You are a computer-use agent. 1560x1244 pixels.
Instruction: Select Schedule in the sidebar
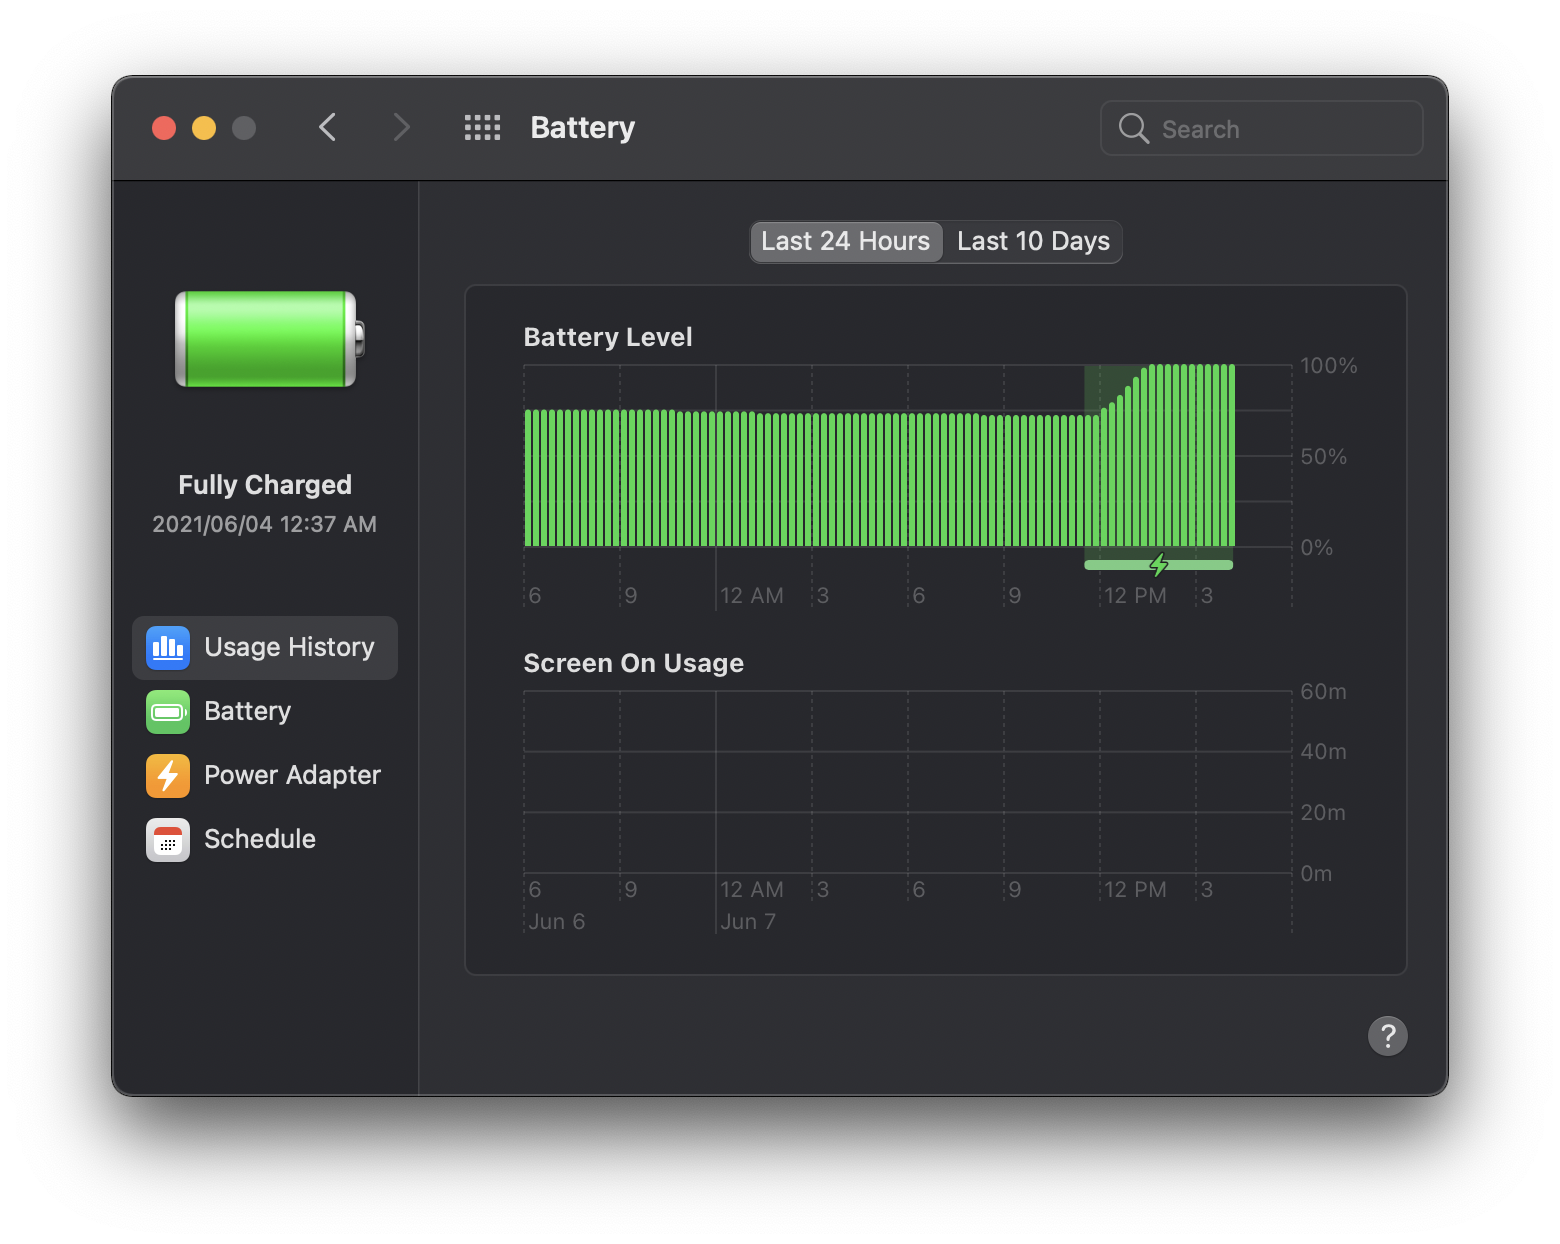[x=265, y=839]
